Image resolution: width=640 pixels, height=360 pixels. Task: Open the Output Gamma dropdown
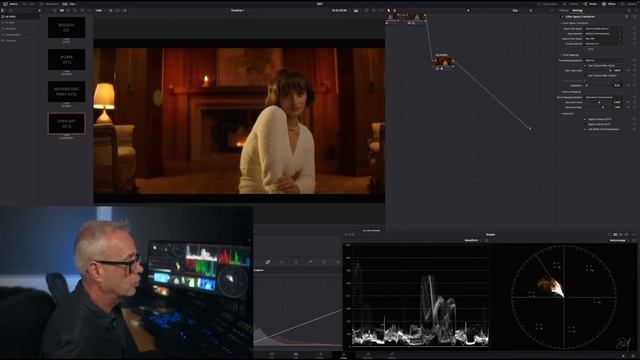603,44
